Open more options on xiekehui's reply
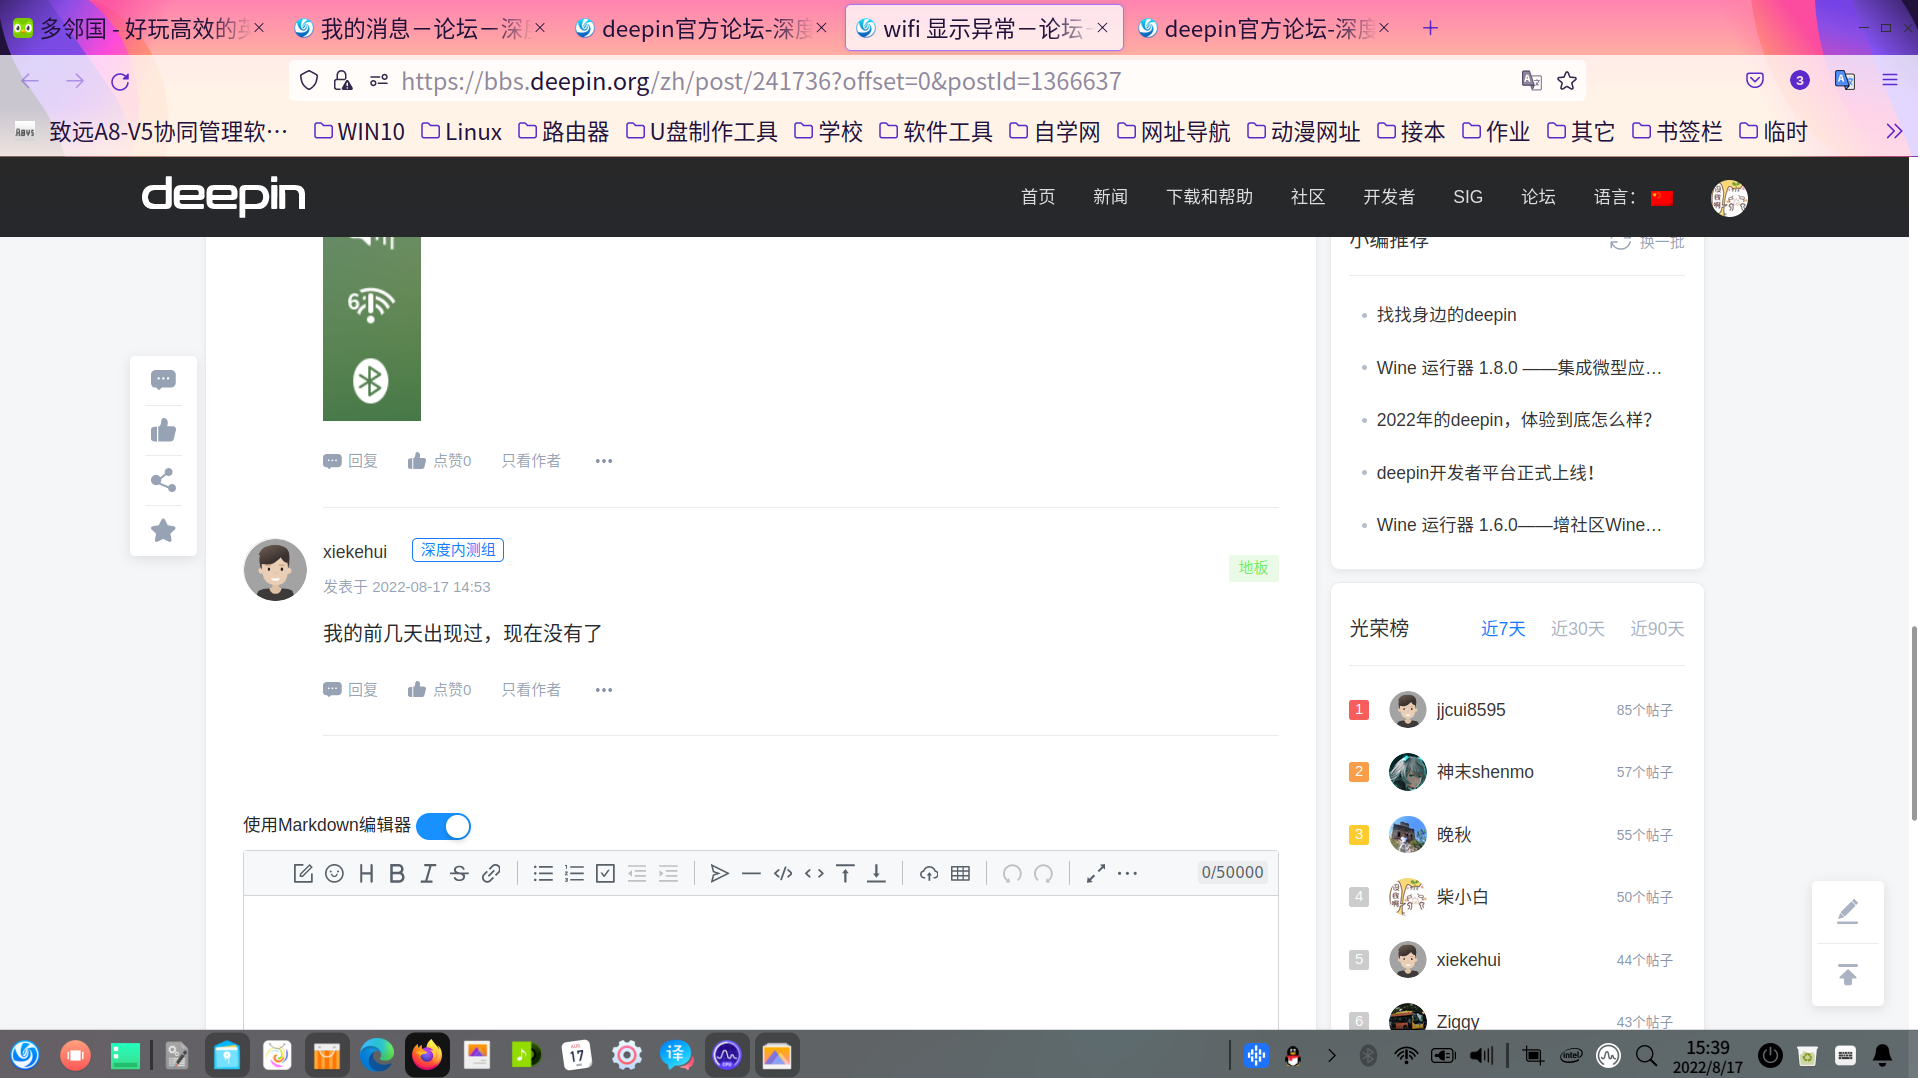The width and height of the screenshot is (1918, 1078). [603, 689]
